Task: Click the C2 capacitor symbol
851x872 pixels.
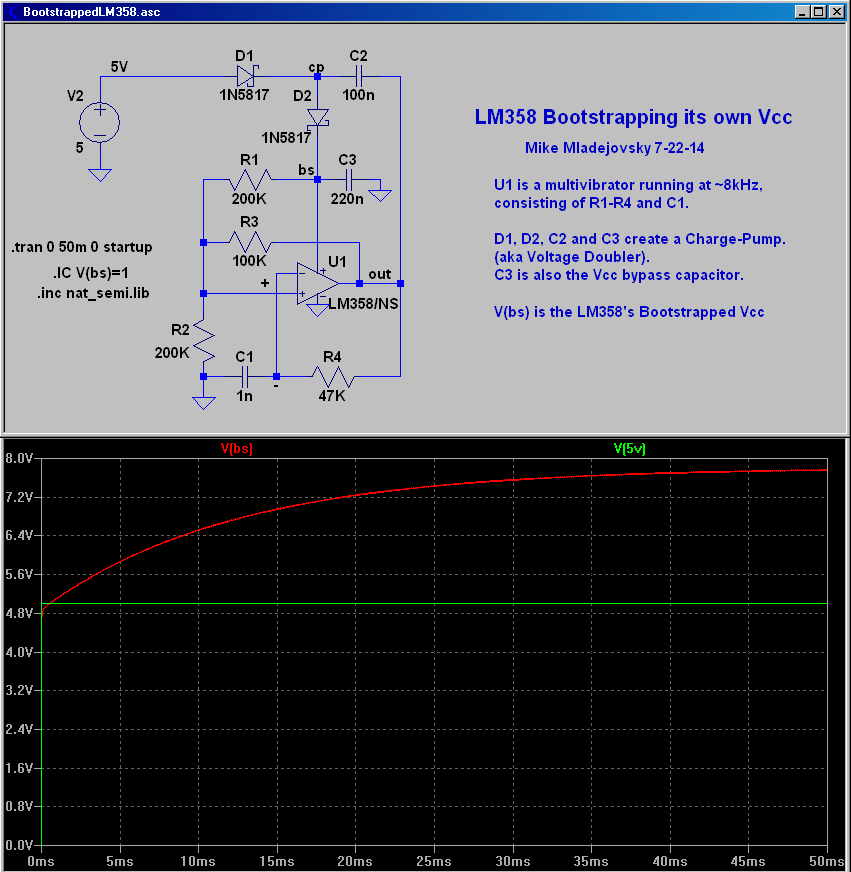Action: click(x=359, y=76)
